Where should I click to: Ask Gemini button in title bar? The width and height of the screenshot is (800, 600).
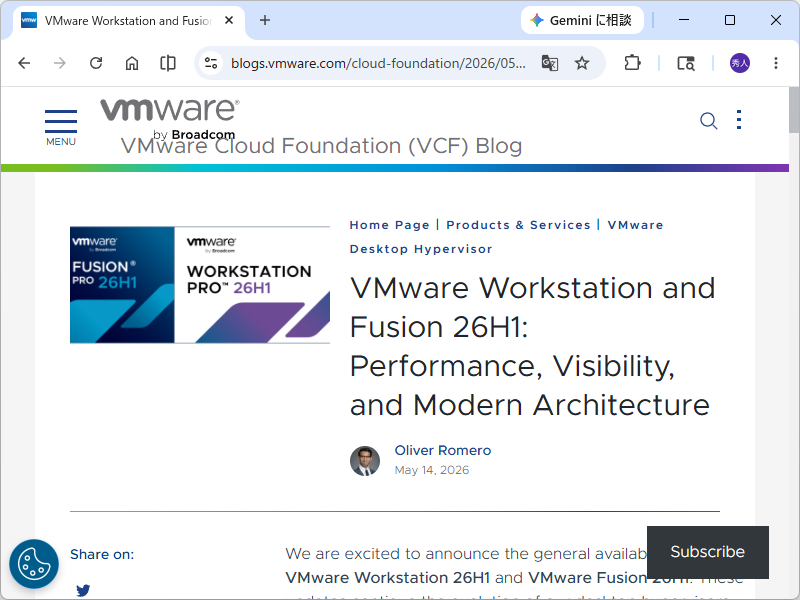pyautogui.click(x=582, y=20)
